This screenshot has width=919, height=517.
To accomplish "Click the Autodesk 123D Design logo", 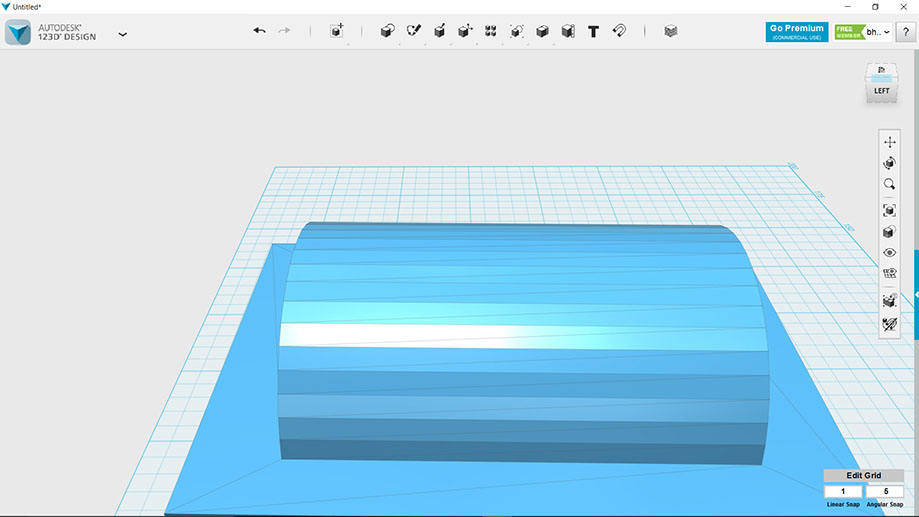I will pyautogui.click(x=18, y=32).
